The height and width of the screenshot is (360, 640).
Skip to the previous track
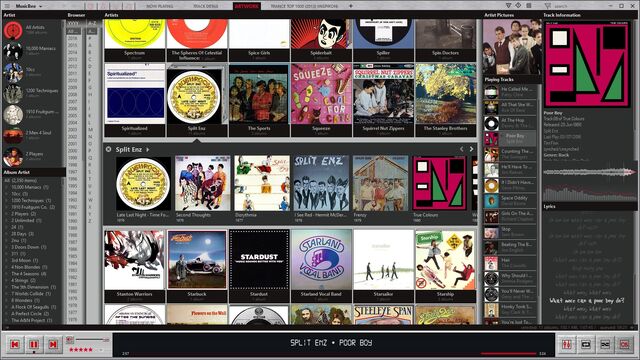15,344
